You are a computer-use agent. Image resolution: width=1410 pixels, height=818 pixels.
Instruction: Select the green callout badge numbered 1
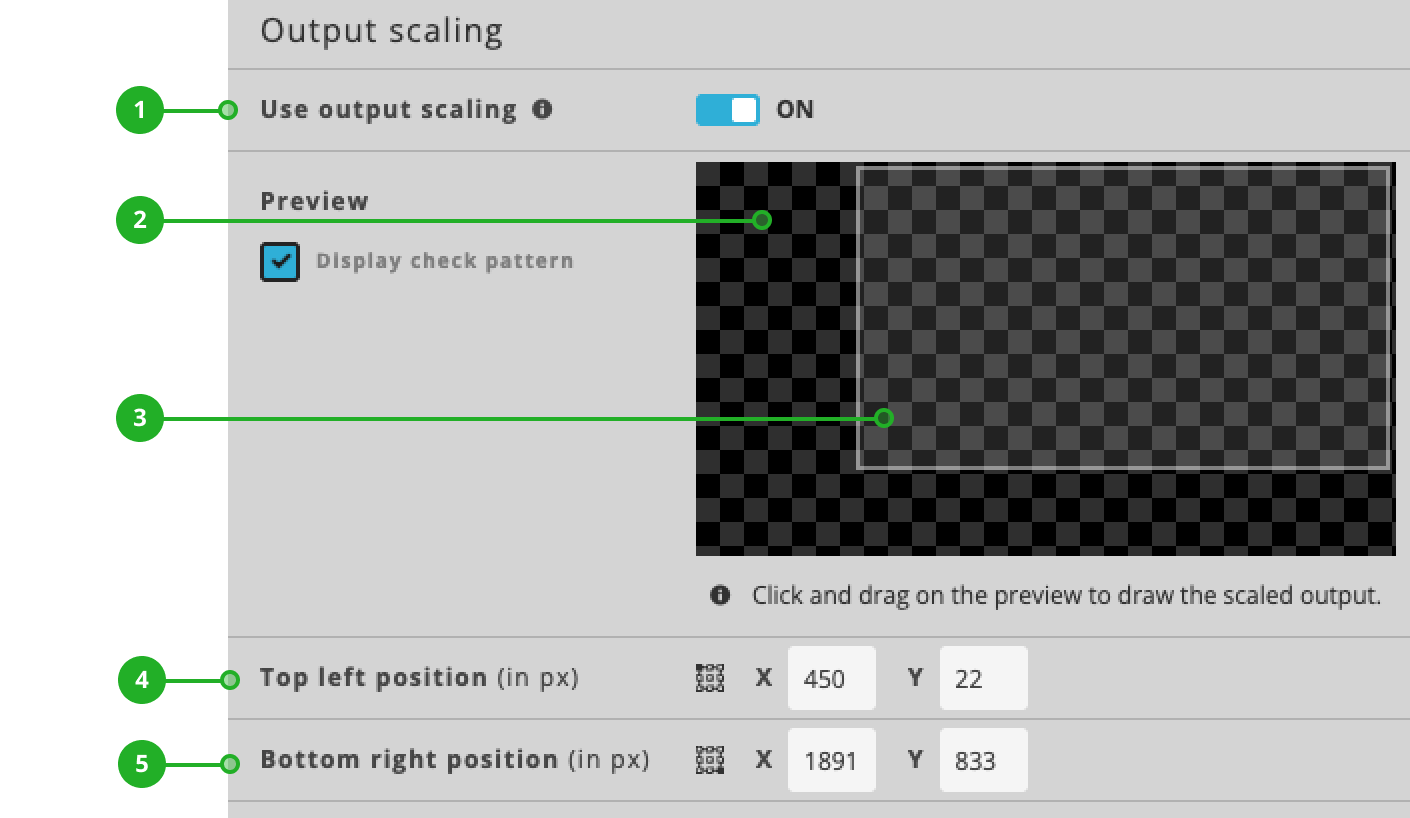coord(139,110)
